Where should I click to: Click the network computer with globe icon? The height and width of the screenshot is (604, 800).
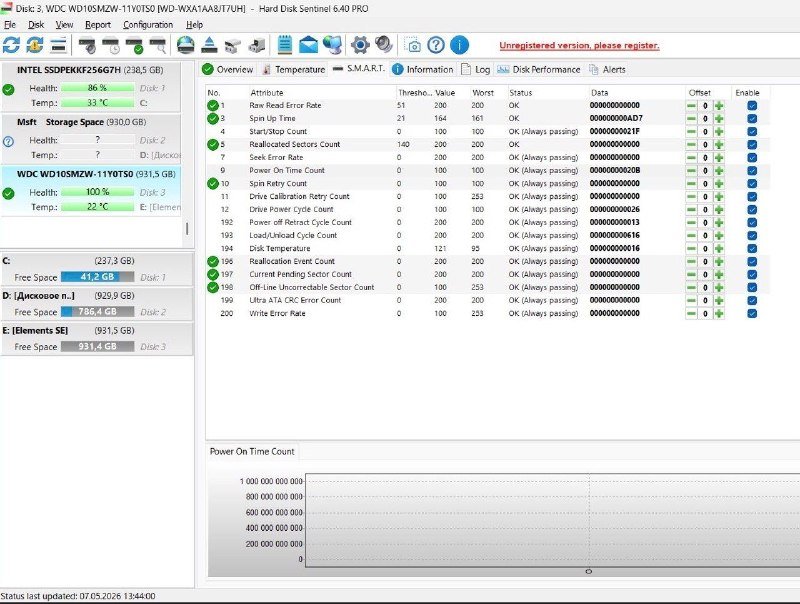pos(333,45)
